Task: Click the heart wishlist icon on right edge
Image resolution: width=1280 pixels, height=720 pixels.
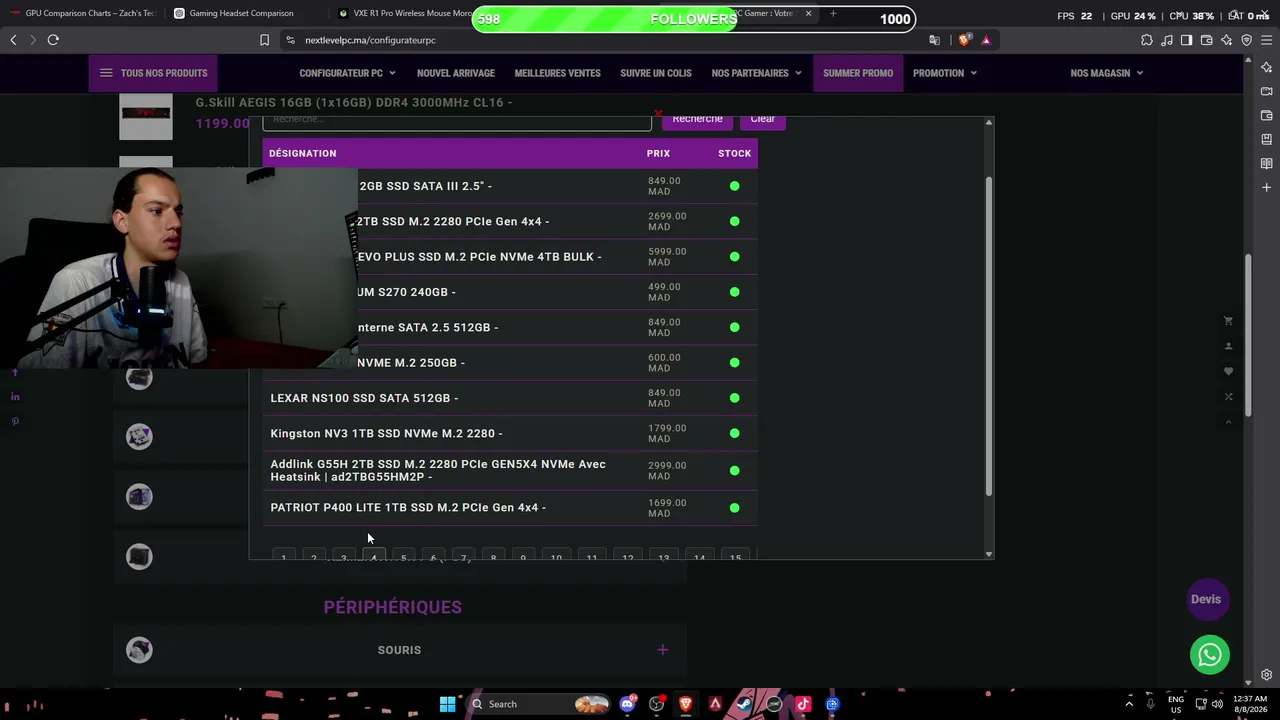Action: point(1229,371)
